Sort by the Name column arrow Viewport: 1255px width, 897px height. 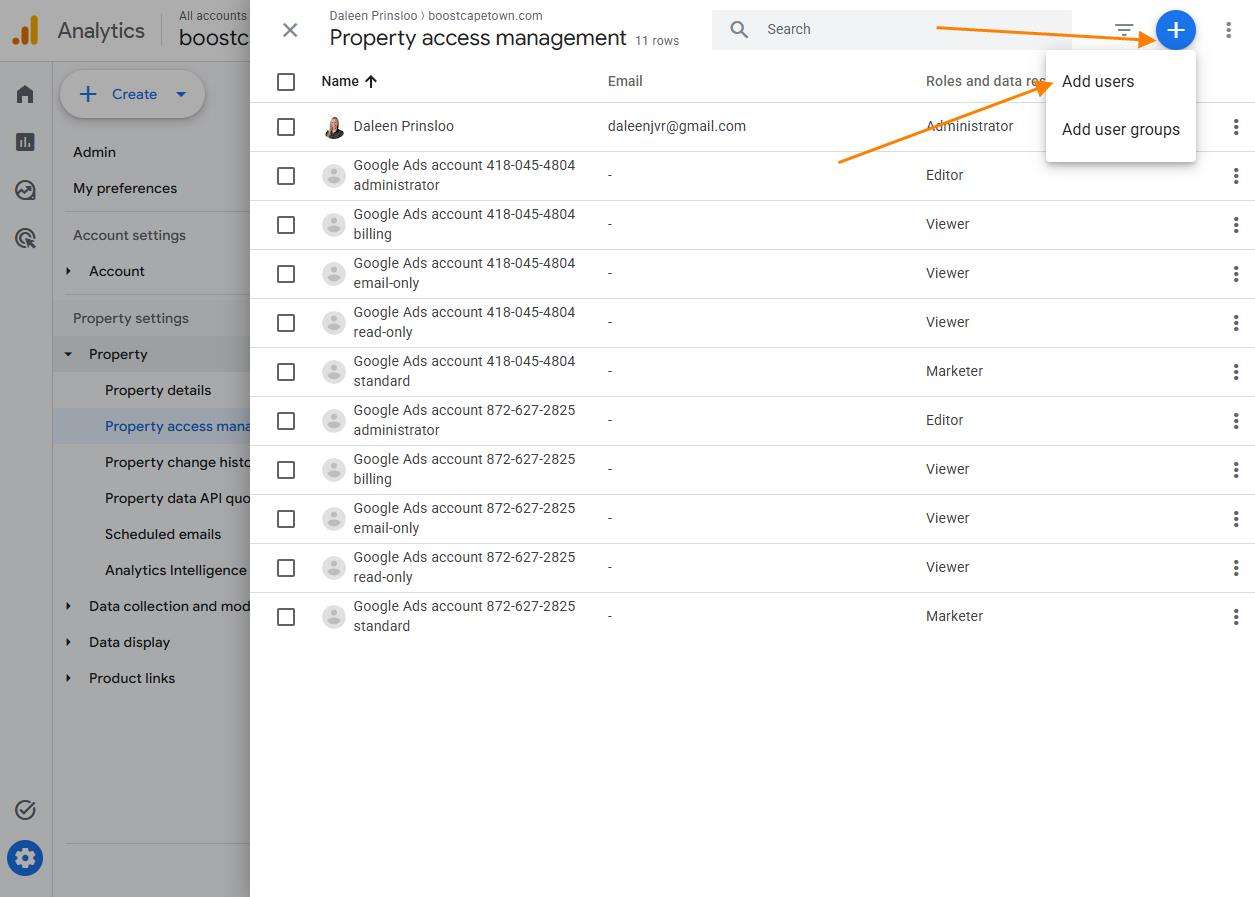tap(371, 82)
